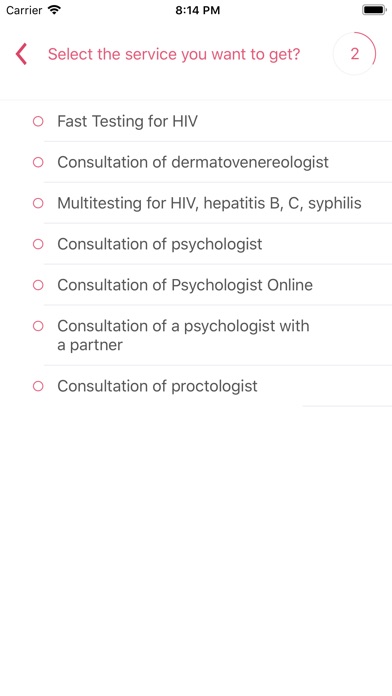
Task: Pick the Consultation of psychologist label
Action: [160, 244]
